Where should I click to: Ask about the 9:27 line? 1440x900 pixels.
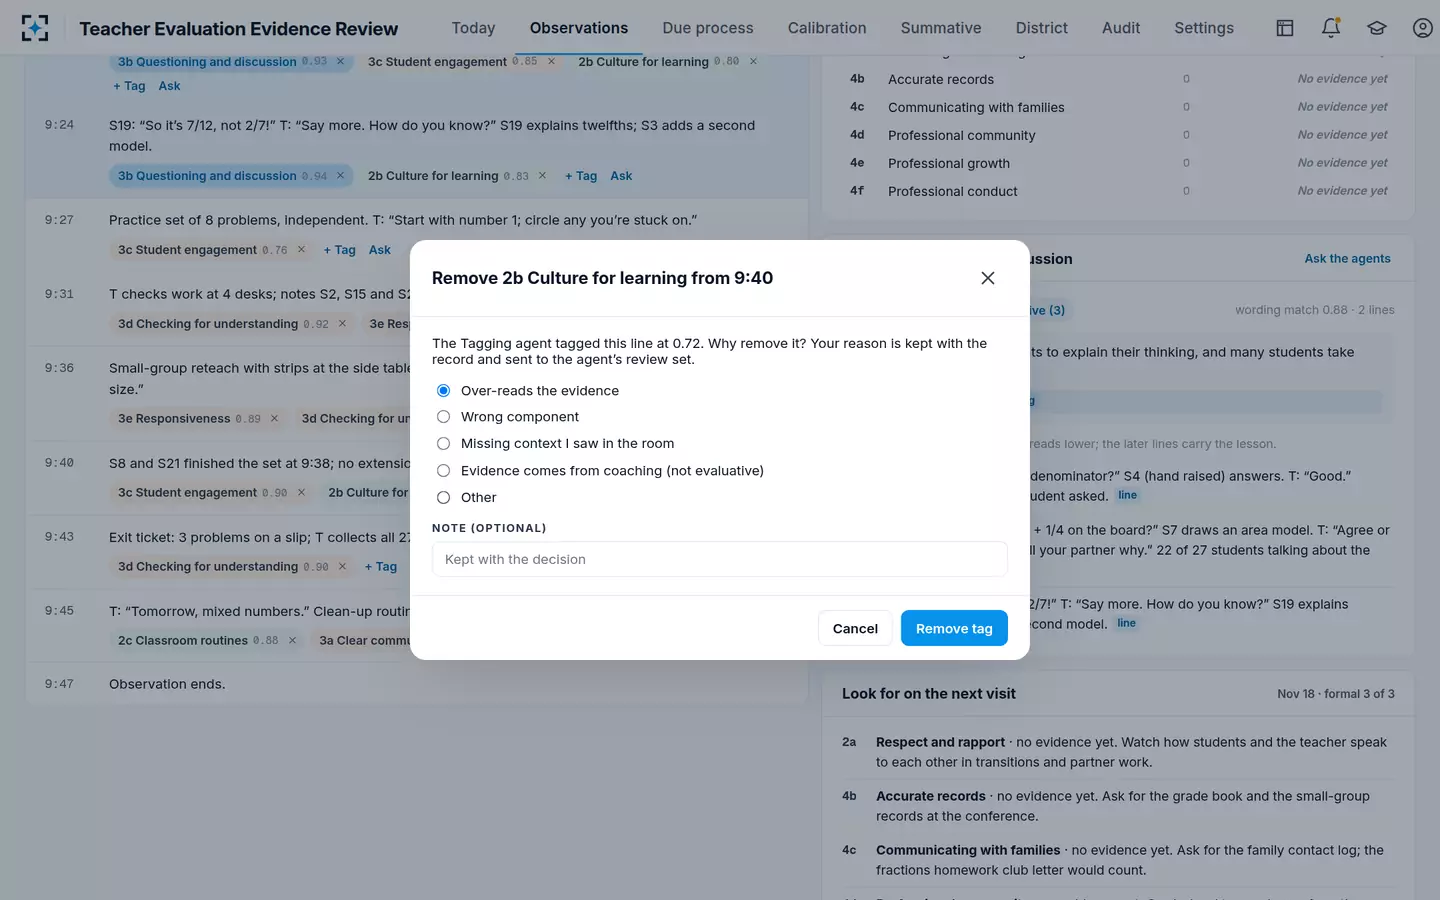[380, 250]
